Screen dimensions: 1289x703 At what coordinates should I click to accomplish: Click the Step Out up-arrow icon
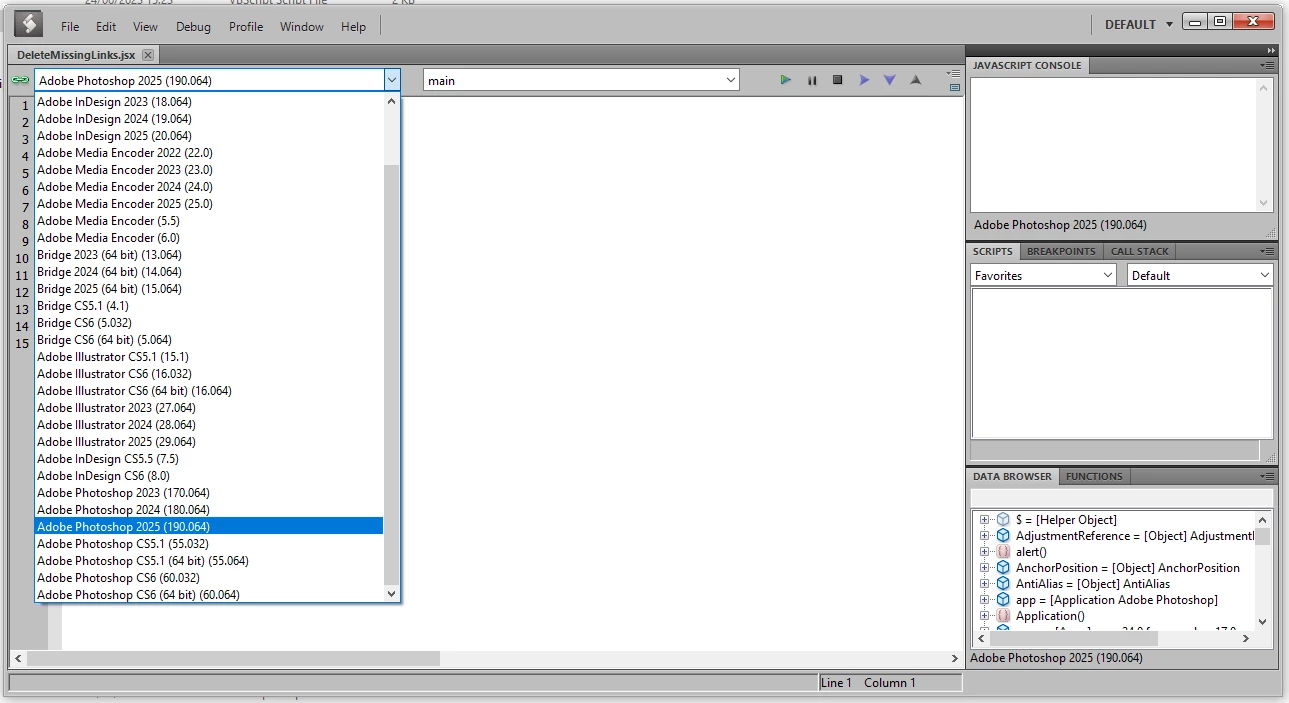tap(915, 80)
